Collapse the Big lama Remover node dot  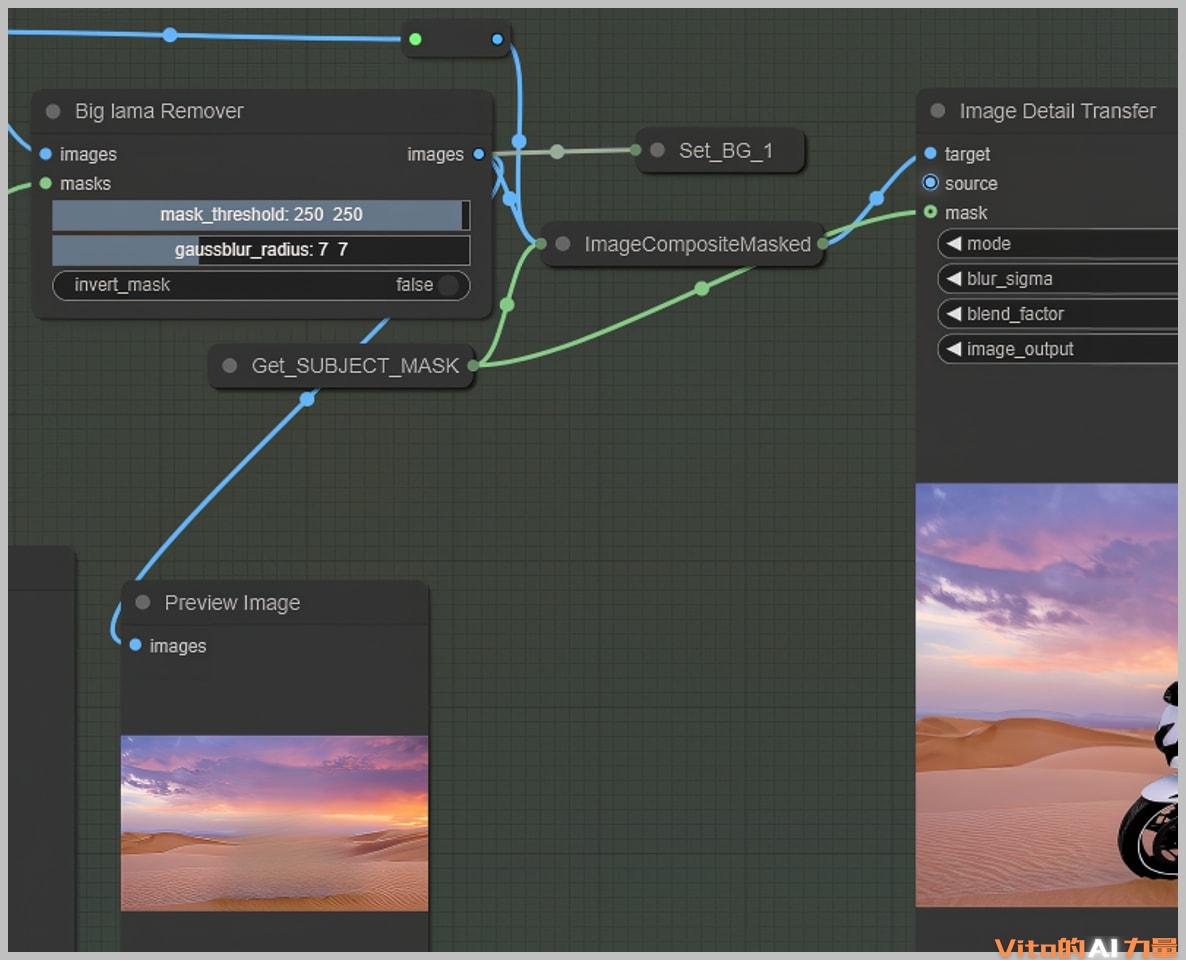coord(53,111)
